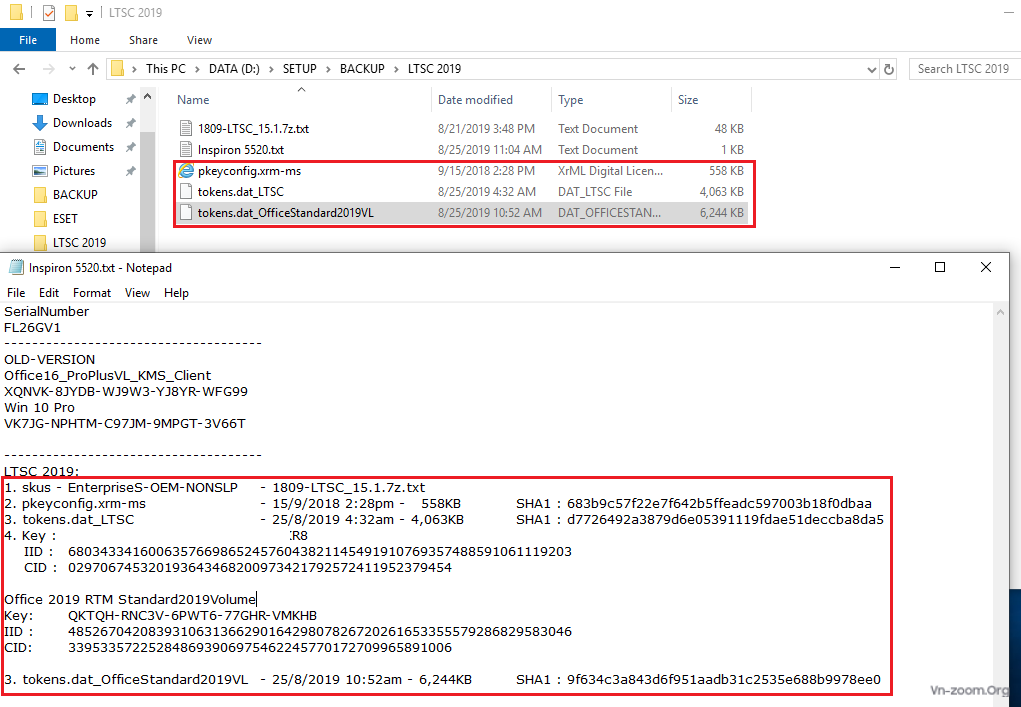
Task: Click the Notepad app icon in title bar
Action: (x=16, y=268)
